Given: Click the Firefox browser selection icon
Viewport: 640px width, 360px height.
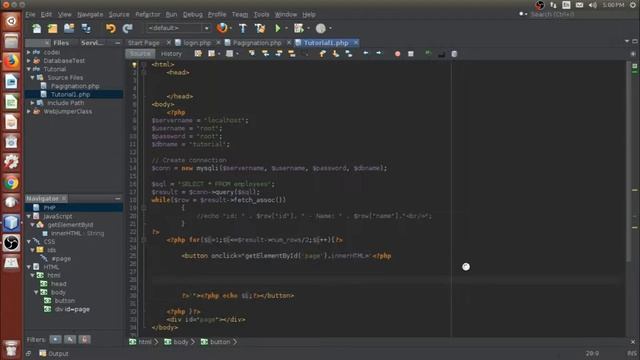Looking at the screenshot, I should click(x=222, y=28).
